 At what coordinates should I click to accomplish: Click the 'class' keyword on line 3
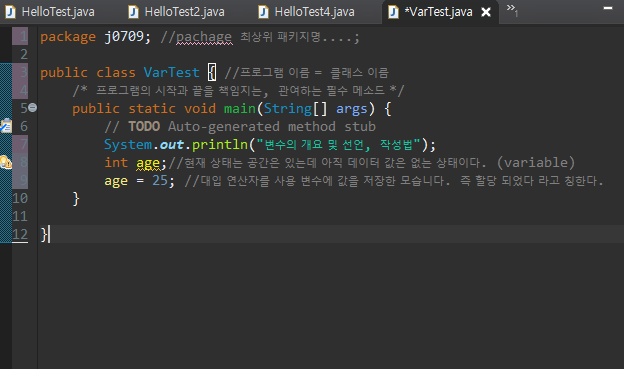tap(116, 72)
